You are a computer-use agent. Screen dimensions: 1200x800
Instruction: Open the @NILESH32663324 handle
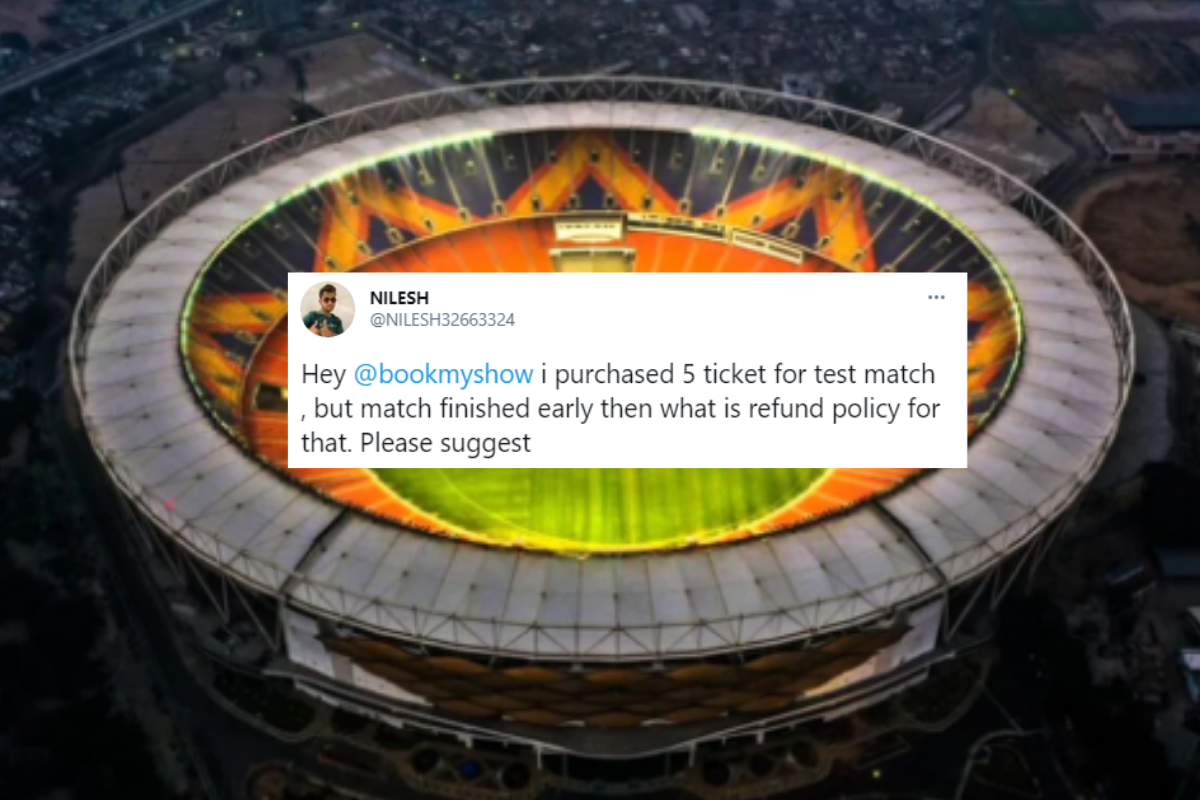pyautogui.click(x=443, y=320)
